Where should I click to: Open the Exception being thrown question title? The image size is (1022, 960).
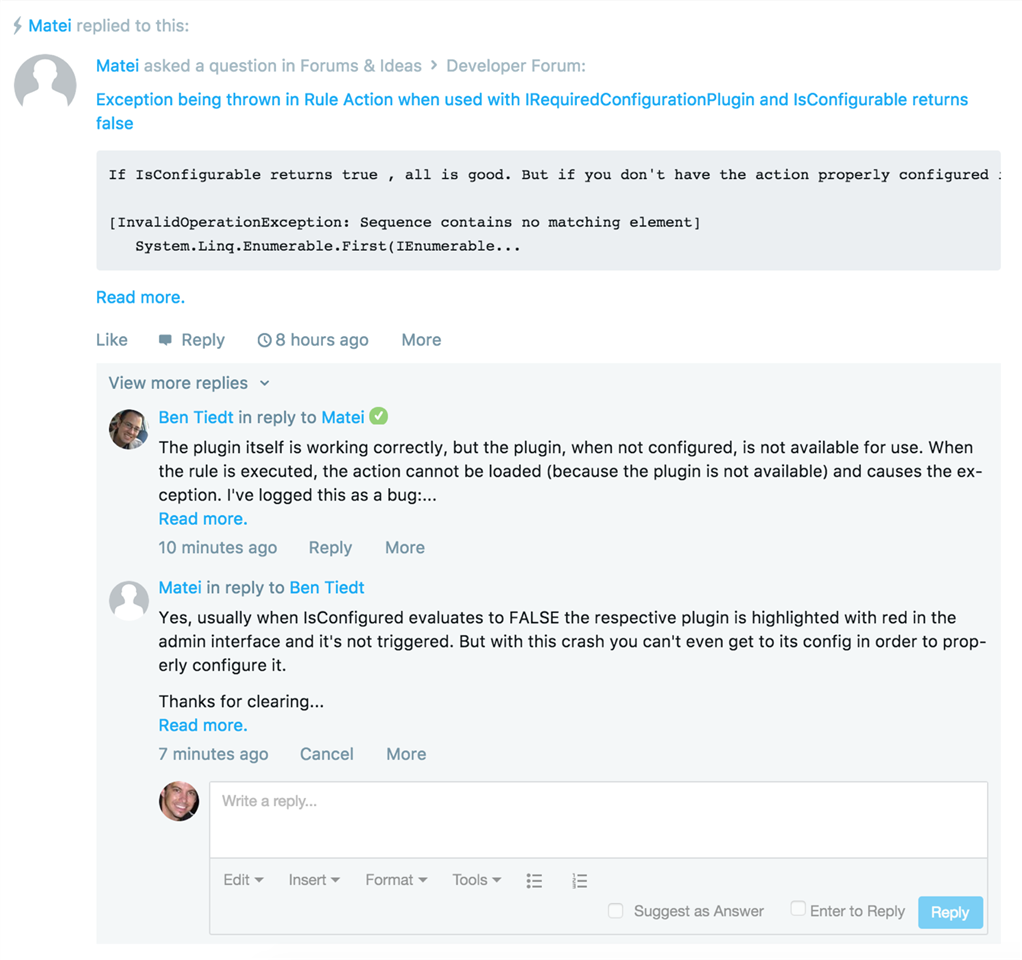tap(532, 111)
